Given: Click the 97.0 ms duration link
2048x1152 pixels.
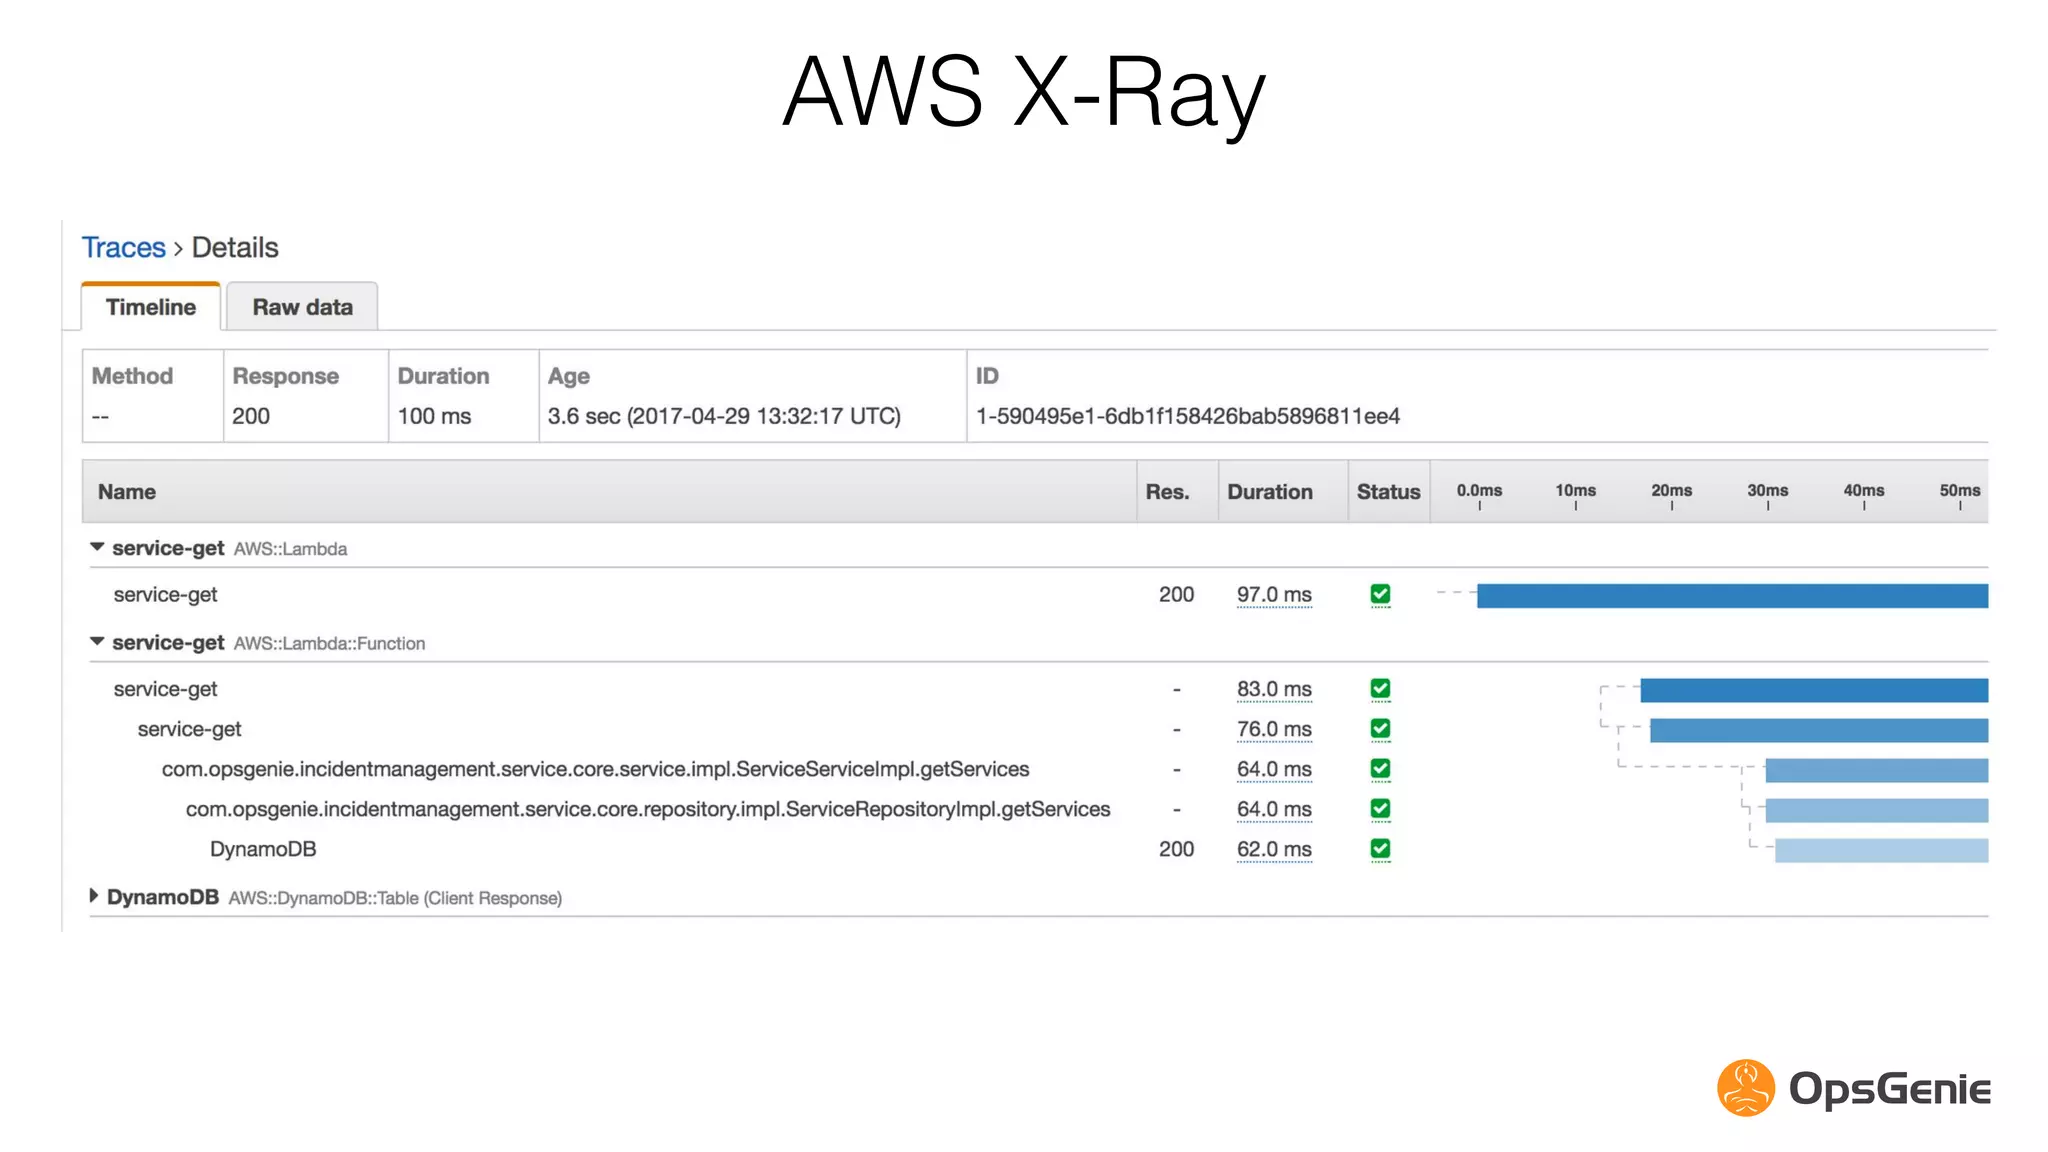Looking at the screenshot, I should point(1274,595).
